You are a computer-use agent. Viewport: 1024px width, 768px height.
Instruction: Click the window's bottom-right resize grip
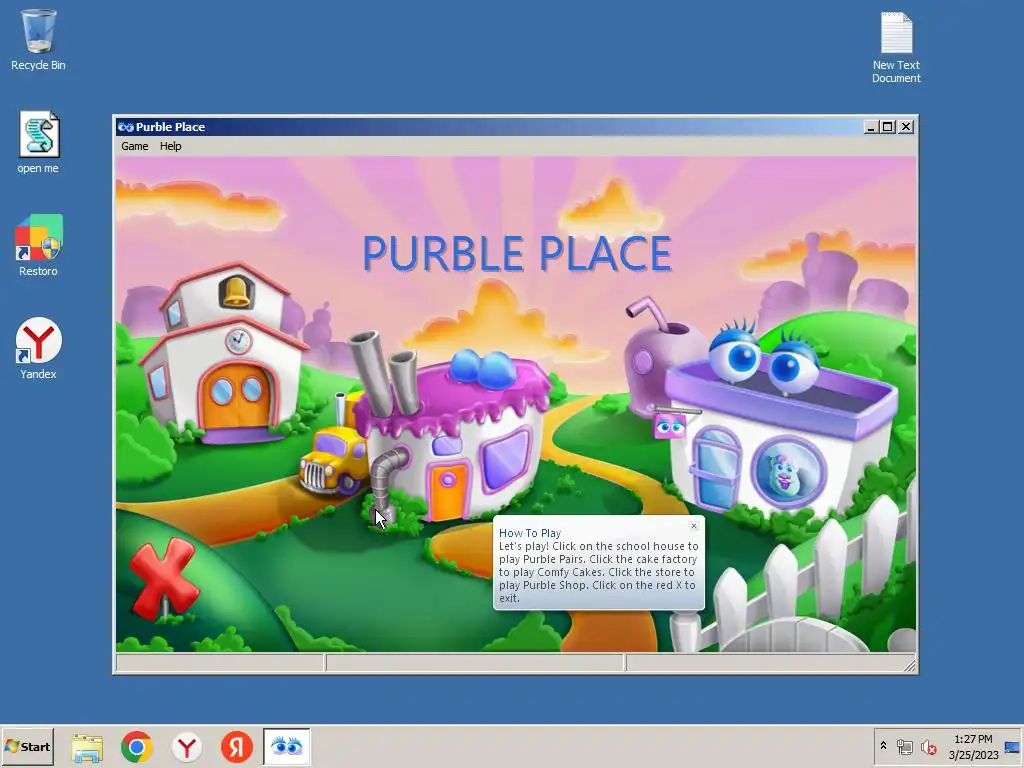coord(910,665)
